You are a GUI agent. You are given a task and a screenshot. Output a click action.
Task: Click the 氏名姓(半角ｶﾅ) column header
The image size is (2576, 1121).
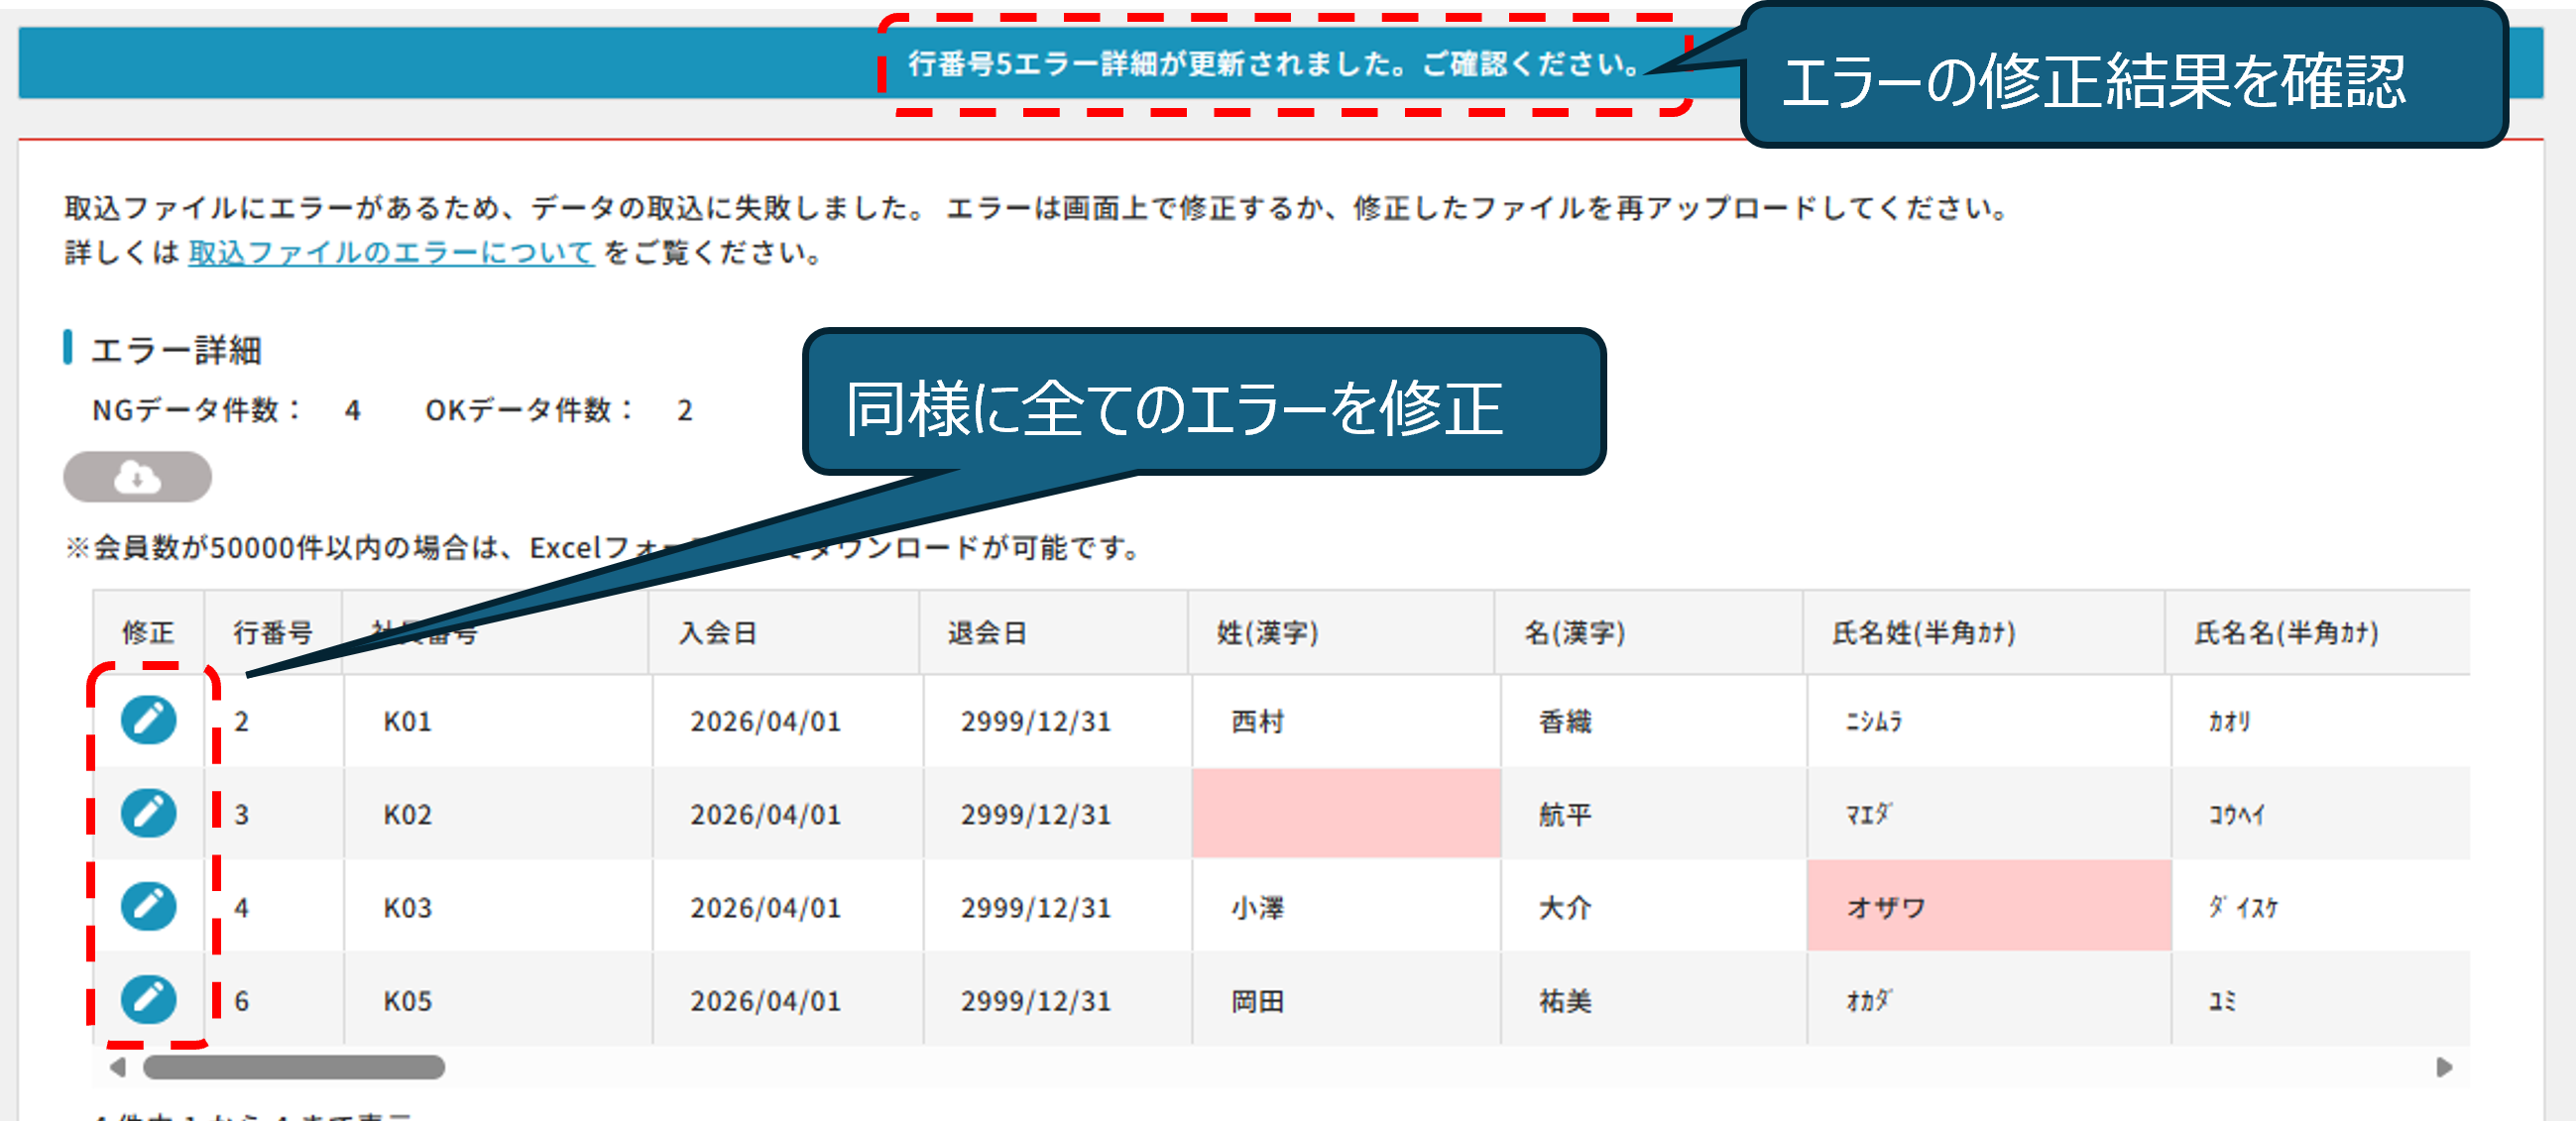1923,632
